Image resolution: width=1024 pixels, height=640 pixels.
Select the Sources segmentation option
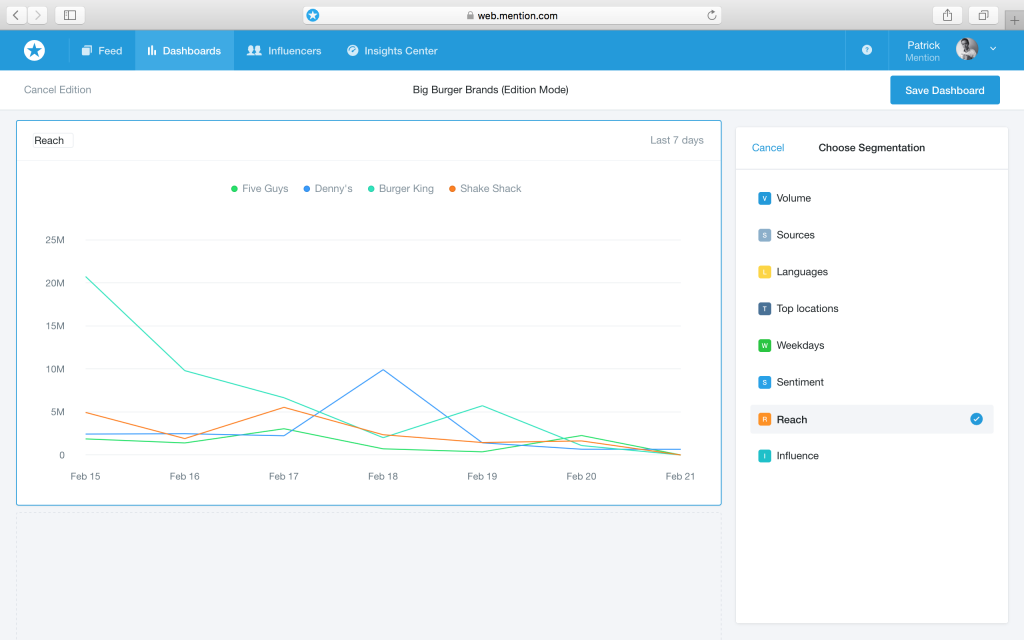click(872, 234)
